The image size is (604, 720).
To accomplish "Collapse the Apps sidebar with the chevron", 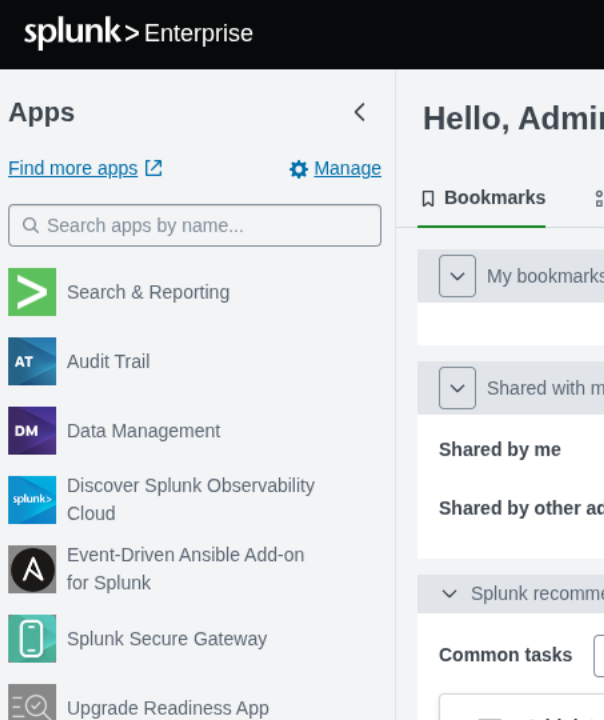I will point(360,112).
